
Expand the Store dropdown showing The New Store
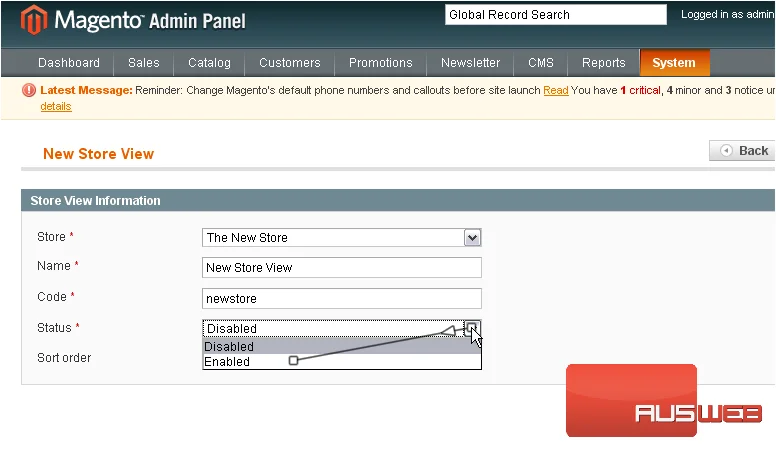tap(341, 238)
